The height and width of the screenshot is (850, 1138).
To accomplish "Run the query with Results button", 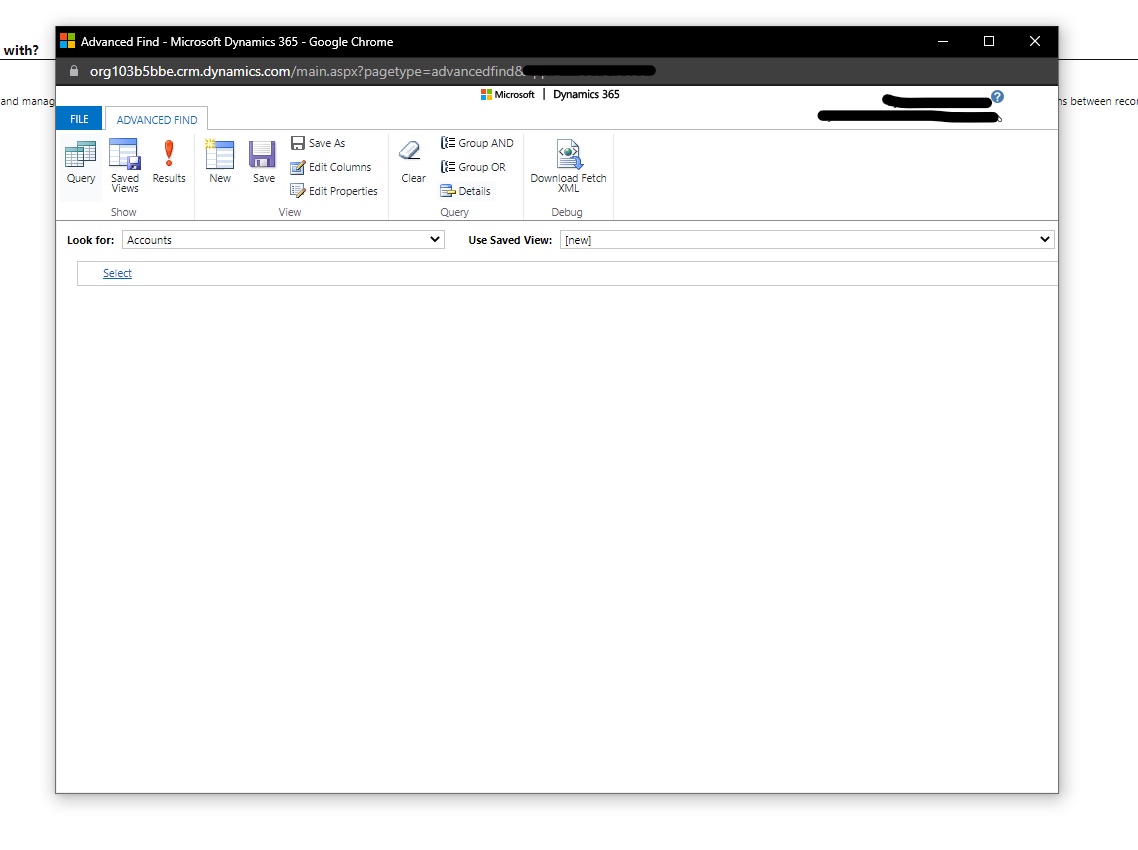I will (x=169, y=163).
